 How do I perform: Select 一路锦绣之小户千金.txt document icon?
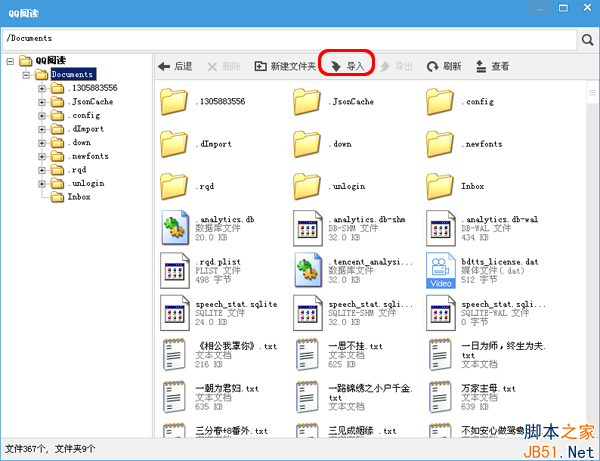pyautogui.click(x=307, y=397)
